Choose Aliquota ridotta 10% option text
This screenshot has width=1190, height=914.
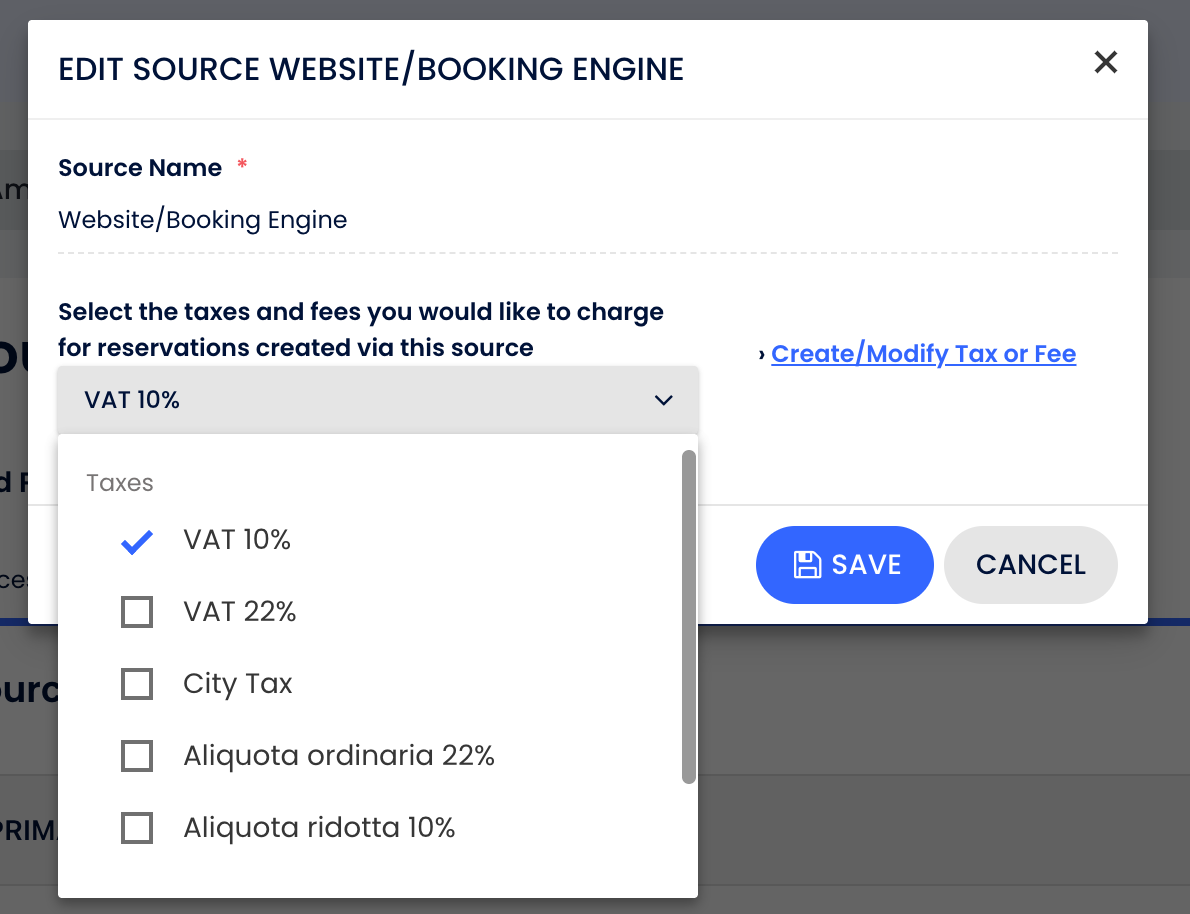click(319, 828)
